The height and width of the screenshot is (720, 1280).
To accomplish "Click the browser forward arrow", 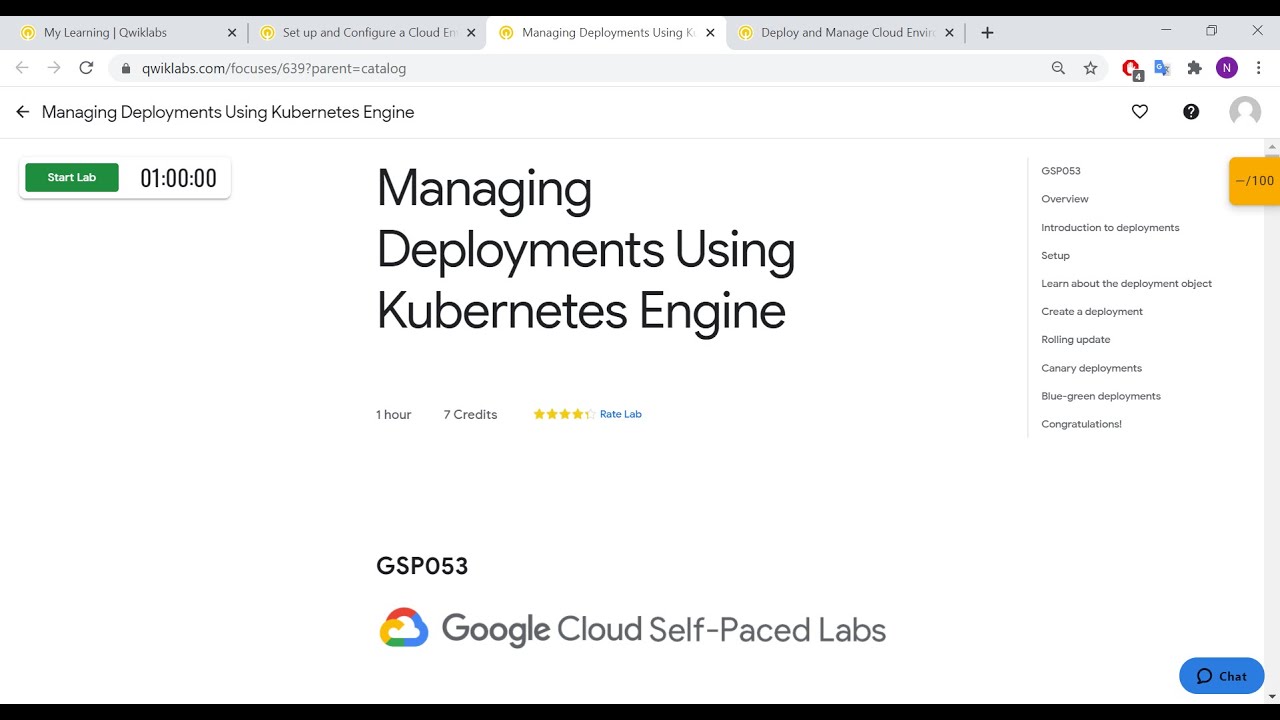I will [54, 68].
